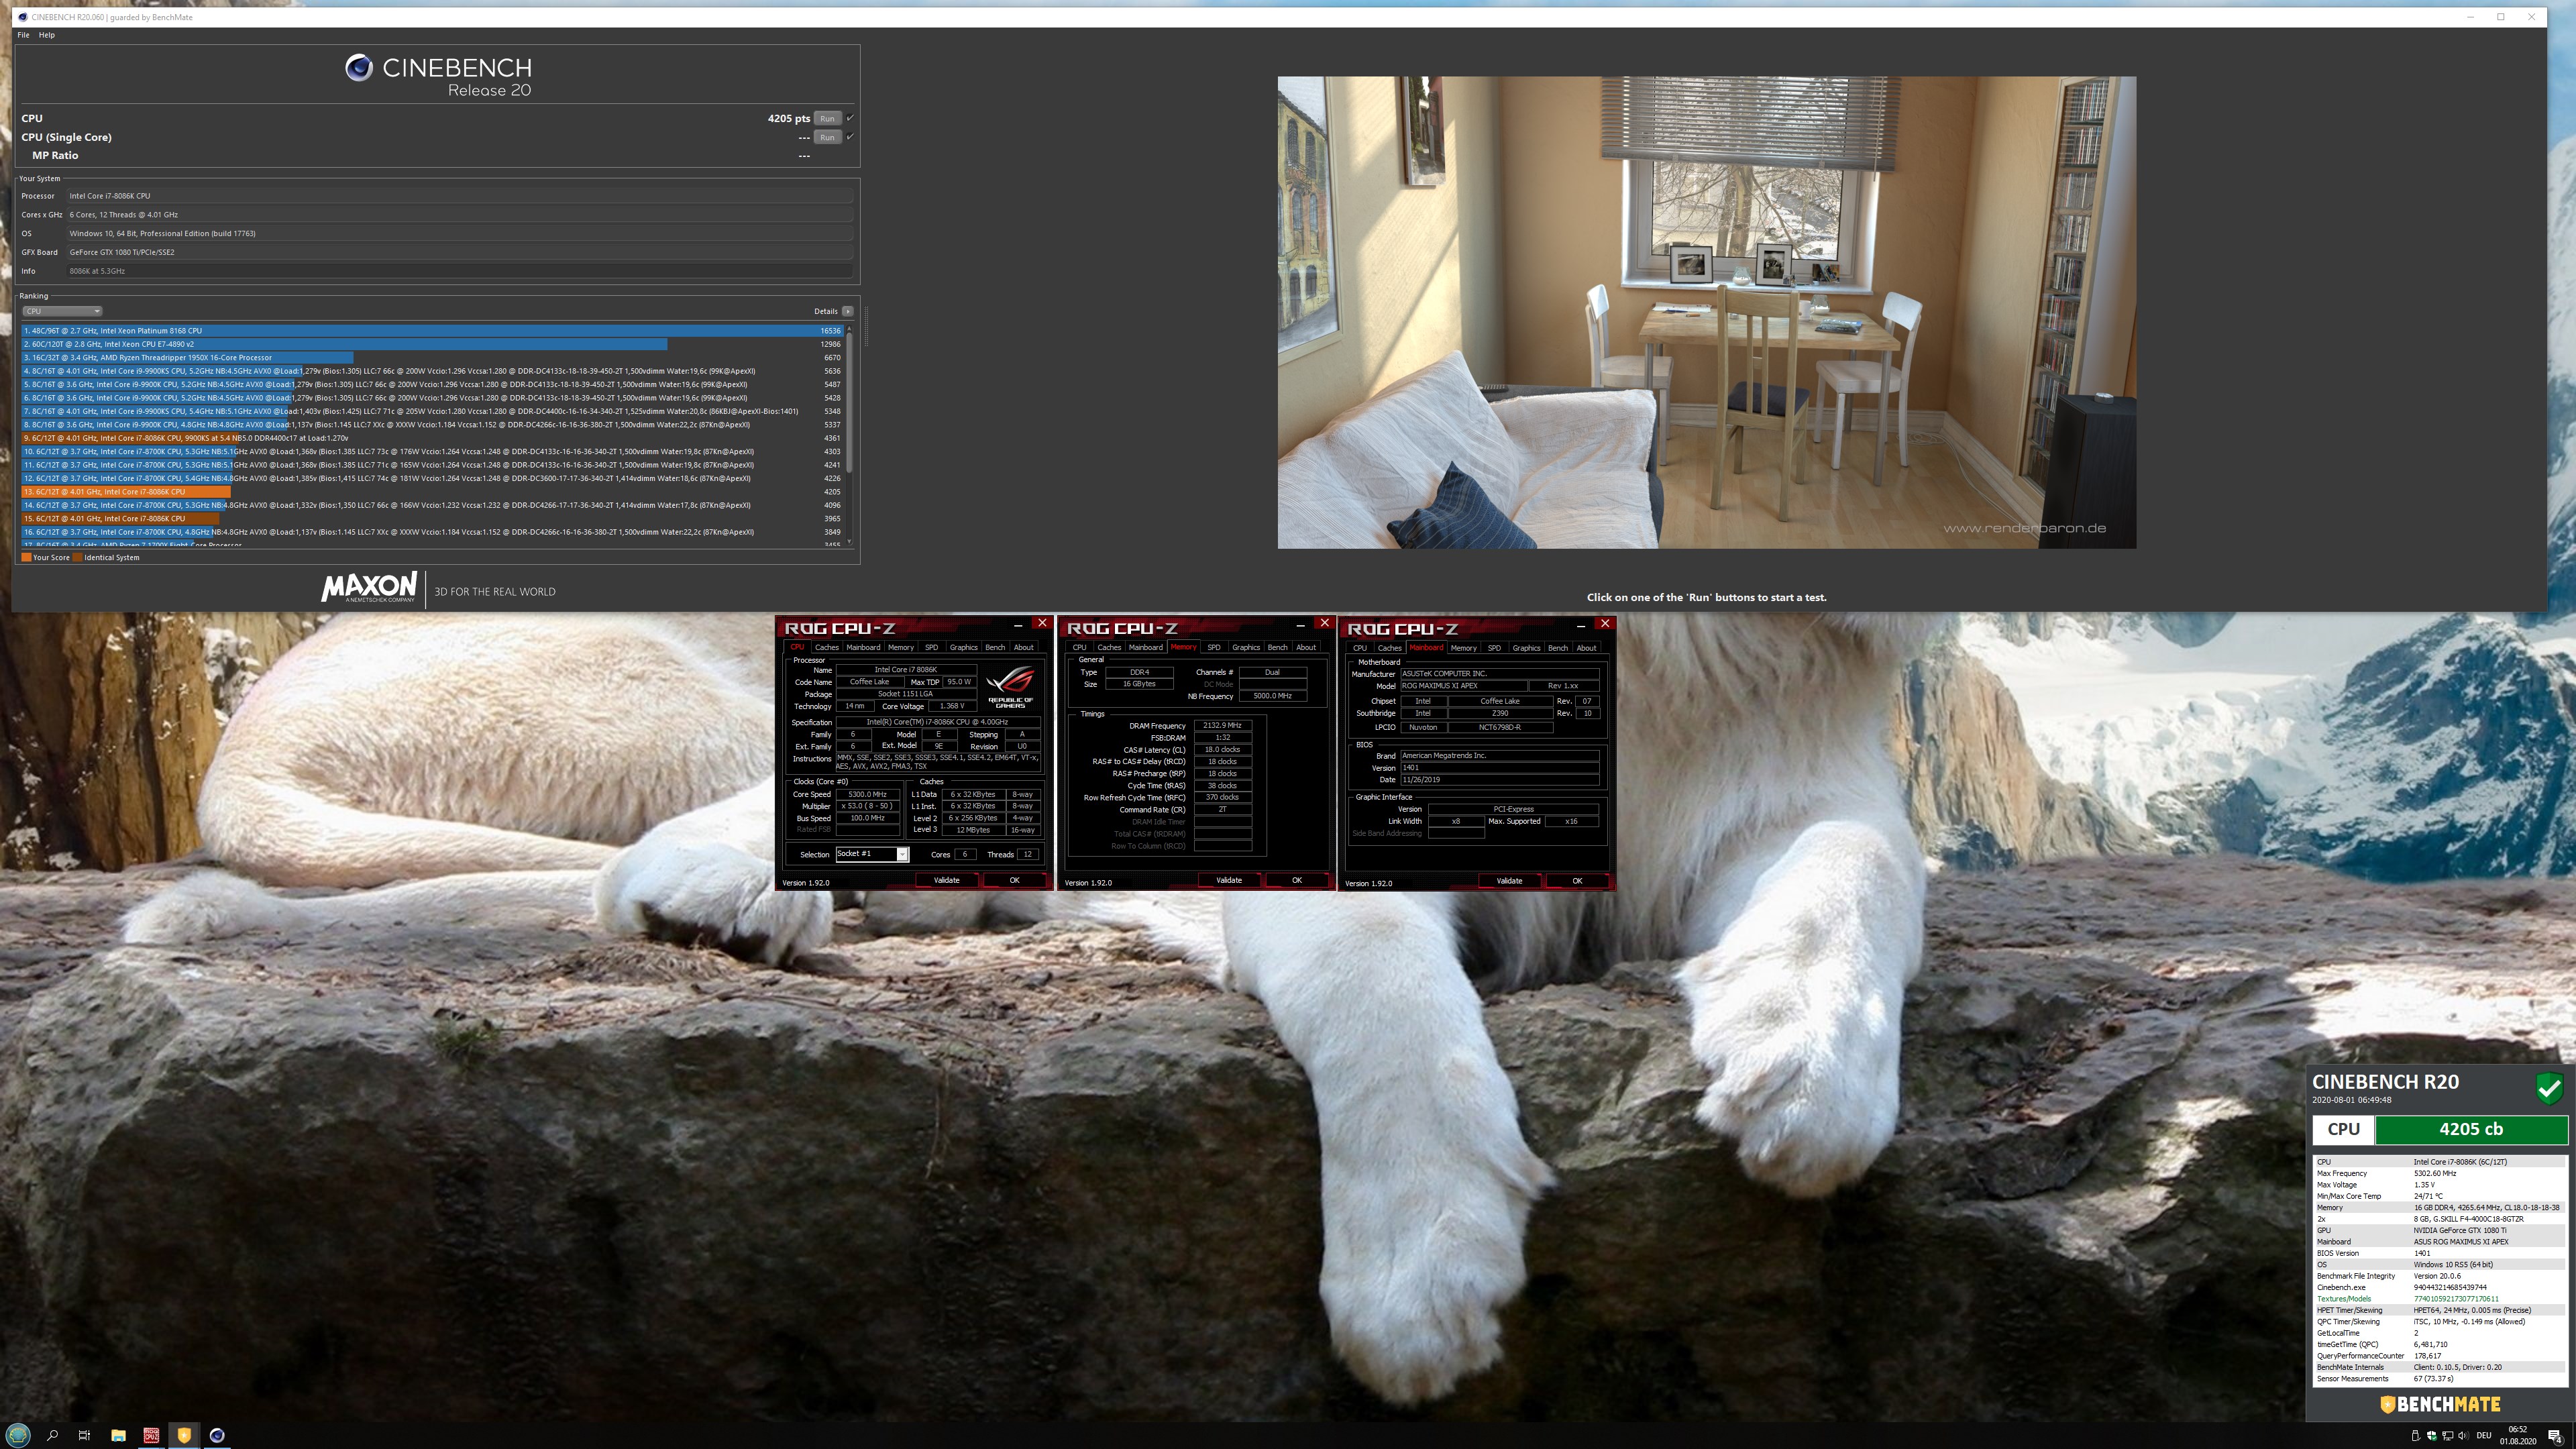Click the BenchMate green validation checkmark

[x=2549, y=1088]
